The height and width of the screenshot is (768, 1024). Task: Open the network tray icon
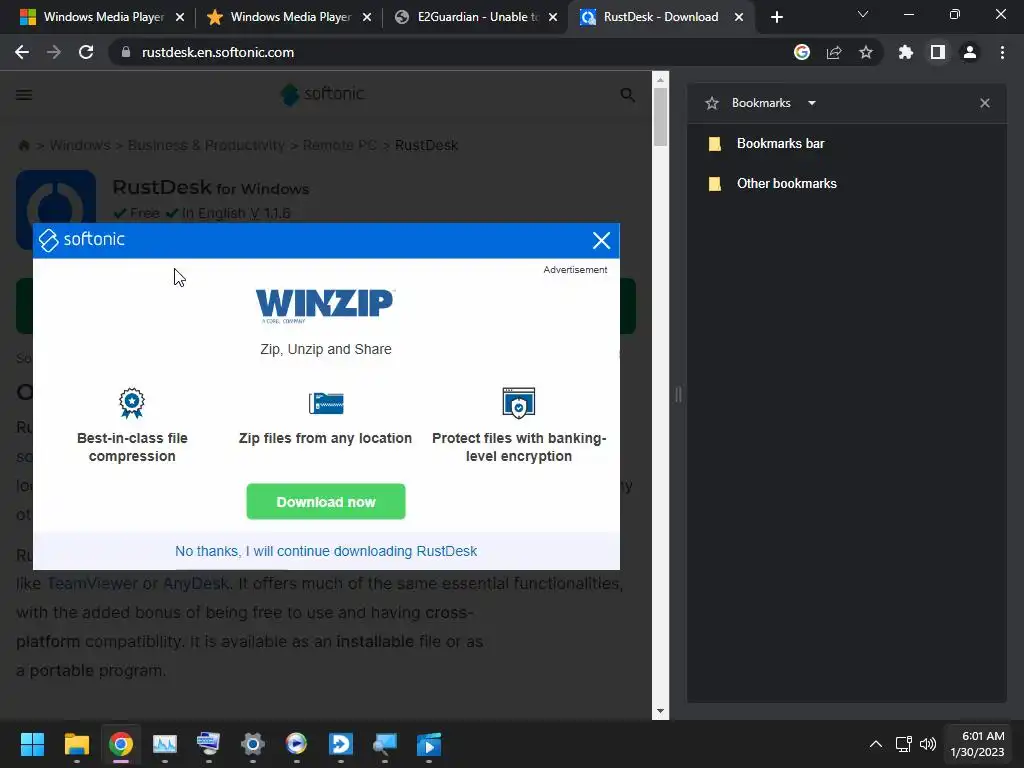pos(903,744)
